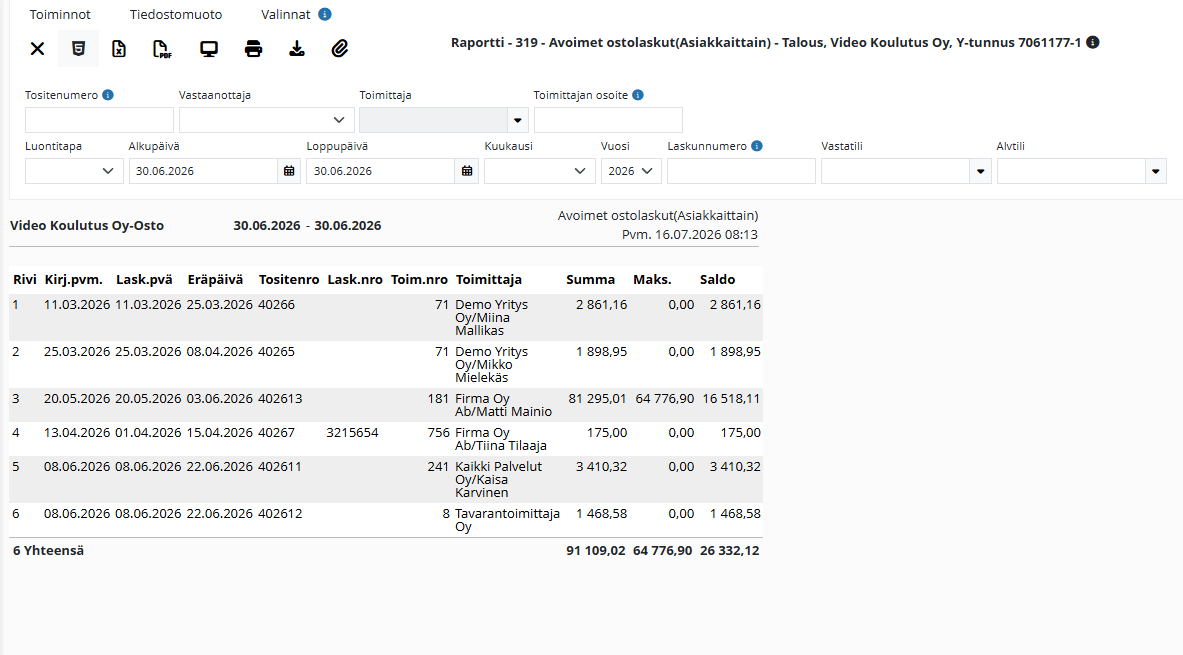The image size is (1183, 655).
Task: Open the Vuosi 2026 dropdown
Action: click(631, 171)
